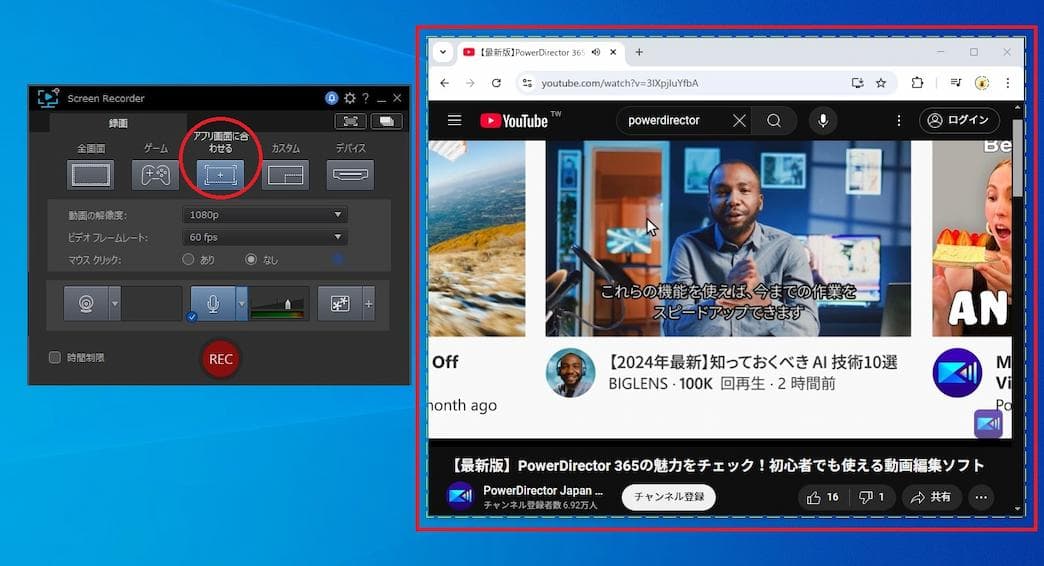Clear the YouTube search text

(739, 121)
